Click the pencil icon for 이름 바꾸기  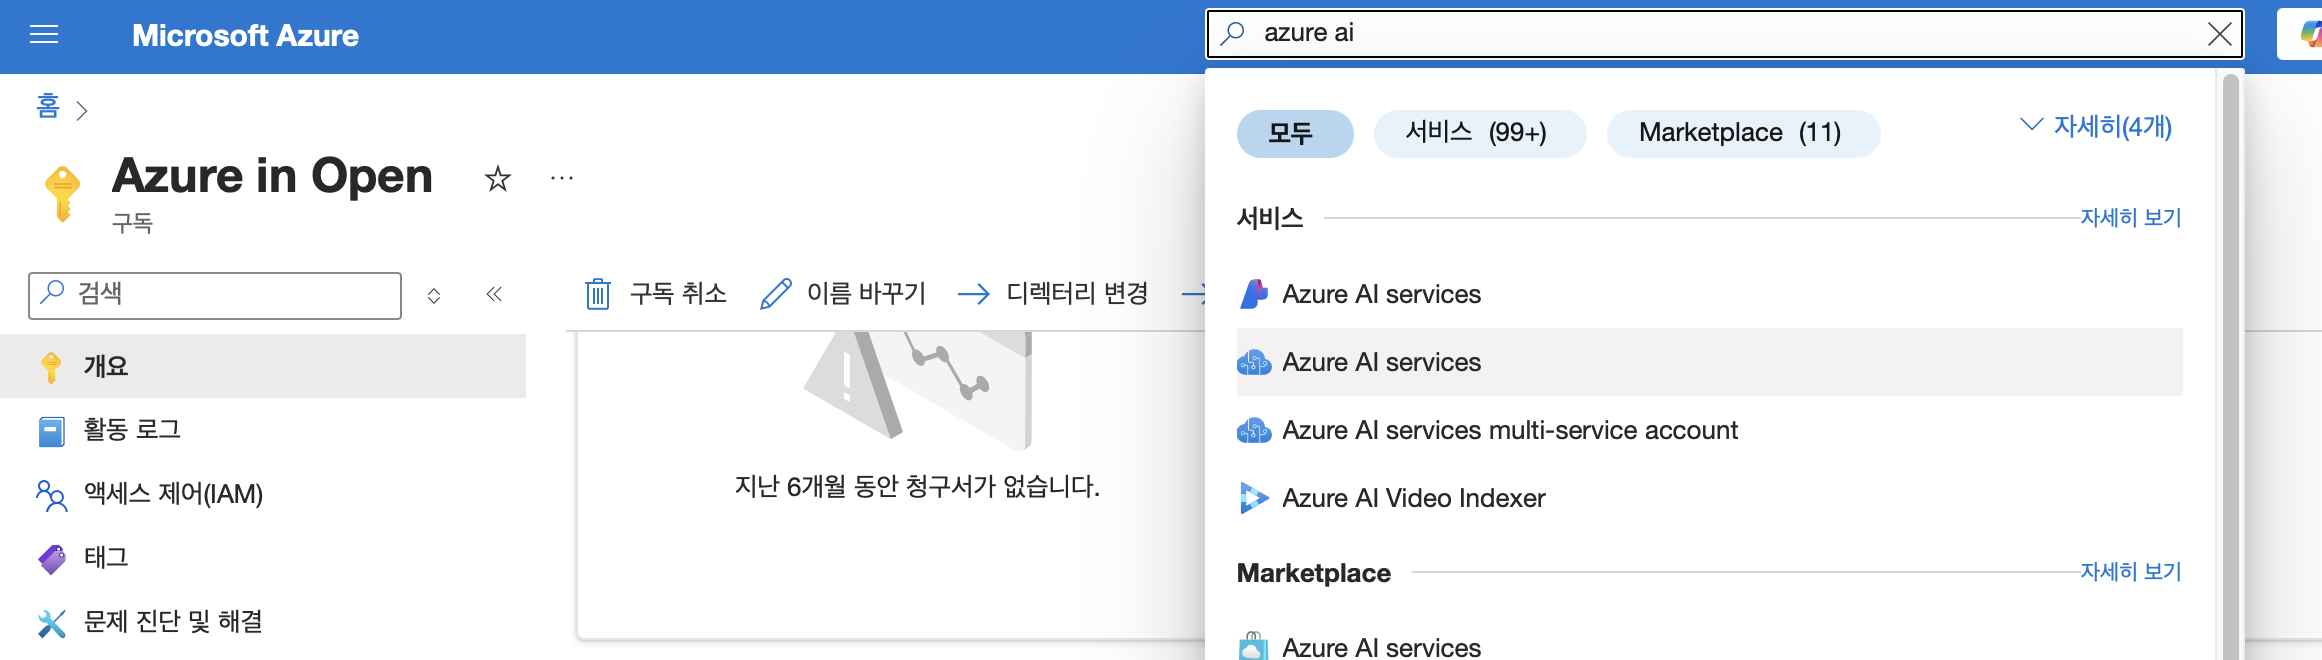(x=776, y=294)
